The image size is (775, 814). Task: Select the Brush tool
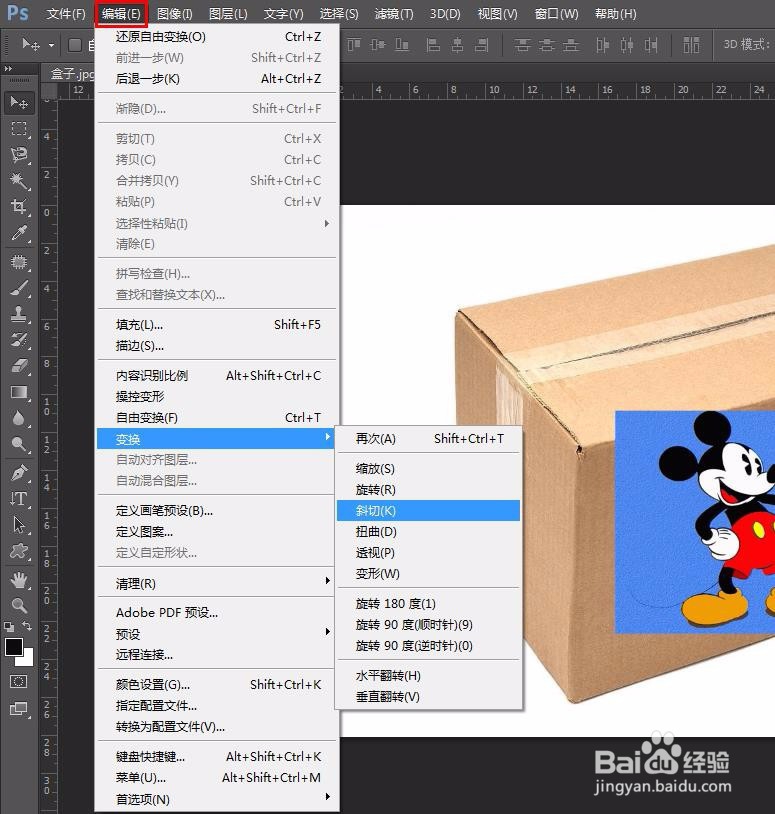[x=19, y=288]
